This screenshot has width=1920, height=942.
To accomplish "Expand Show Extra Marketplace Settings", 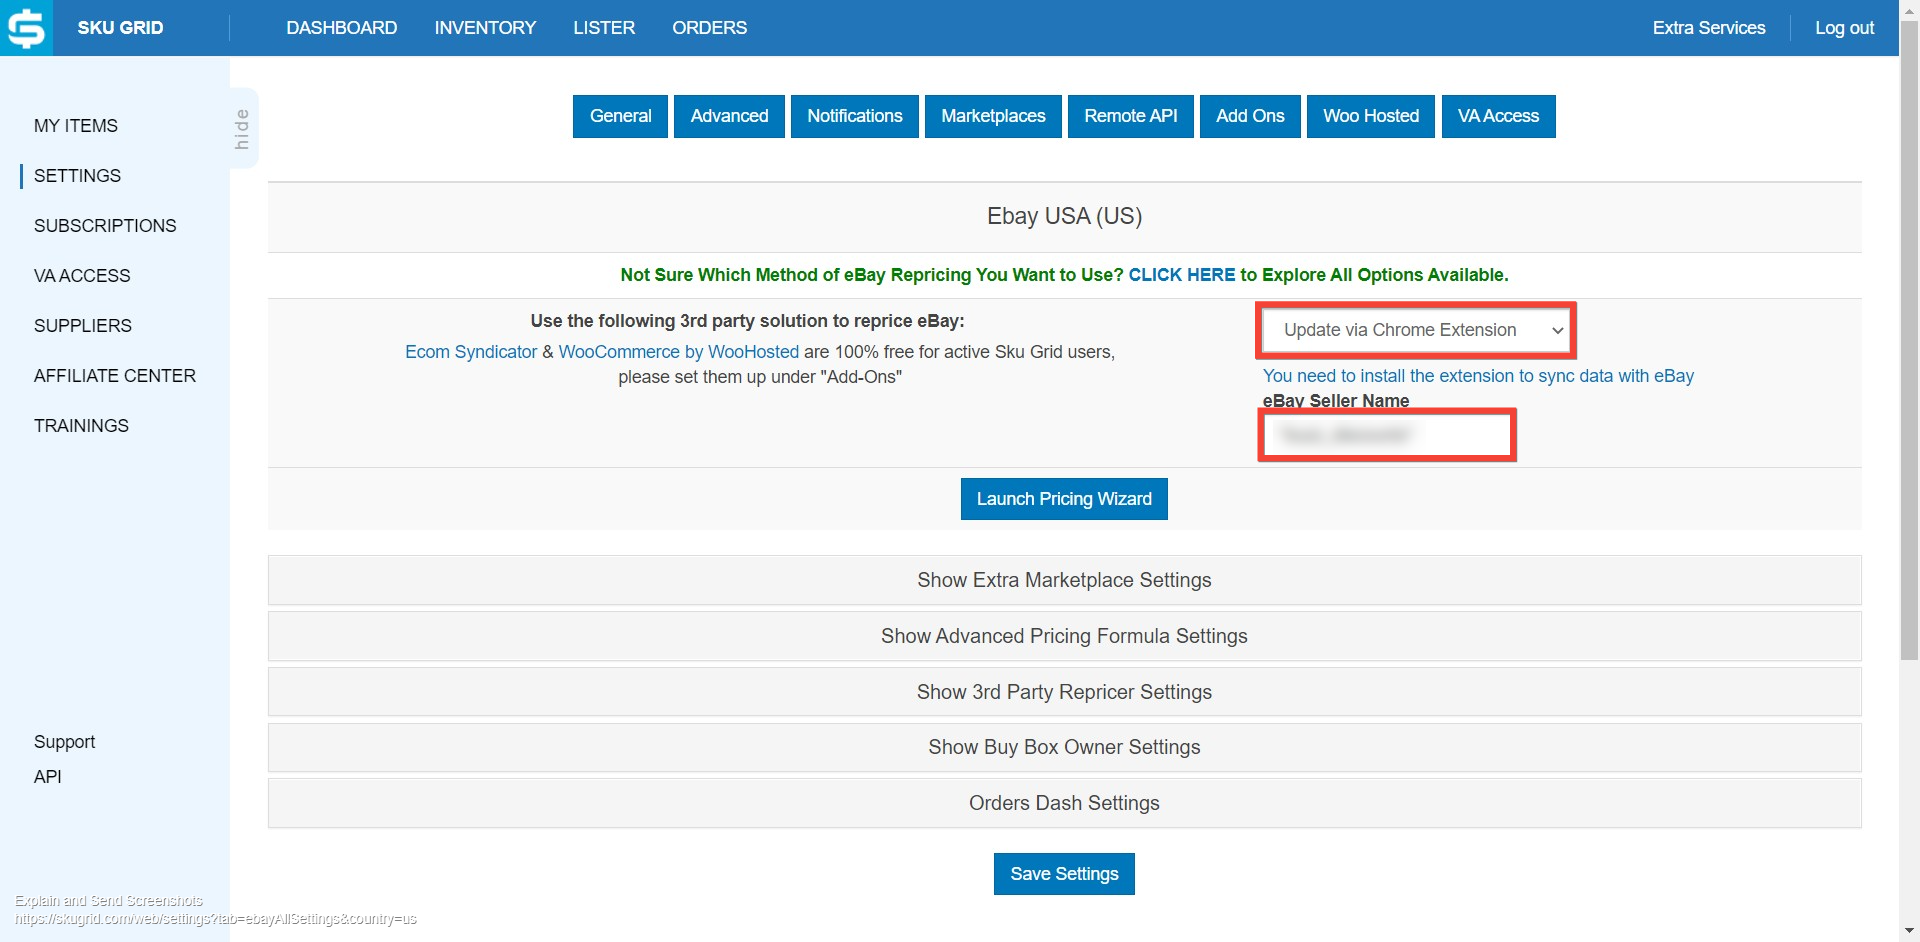I will [x=1064, y=580].
